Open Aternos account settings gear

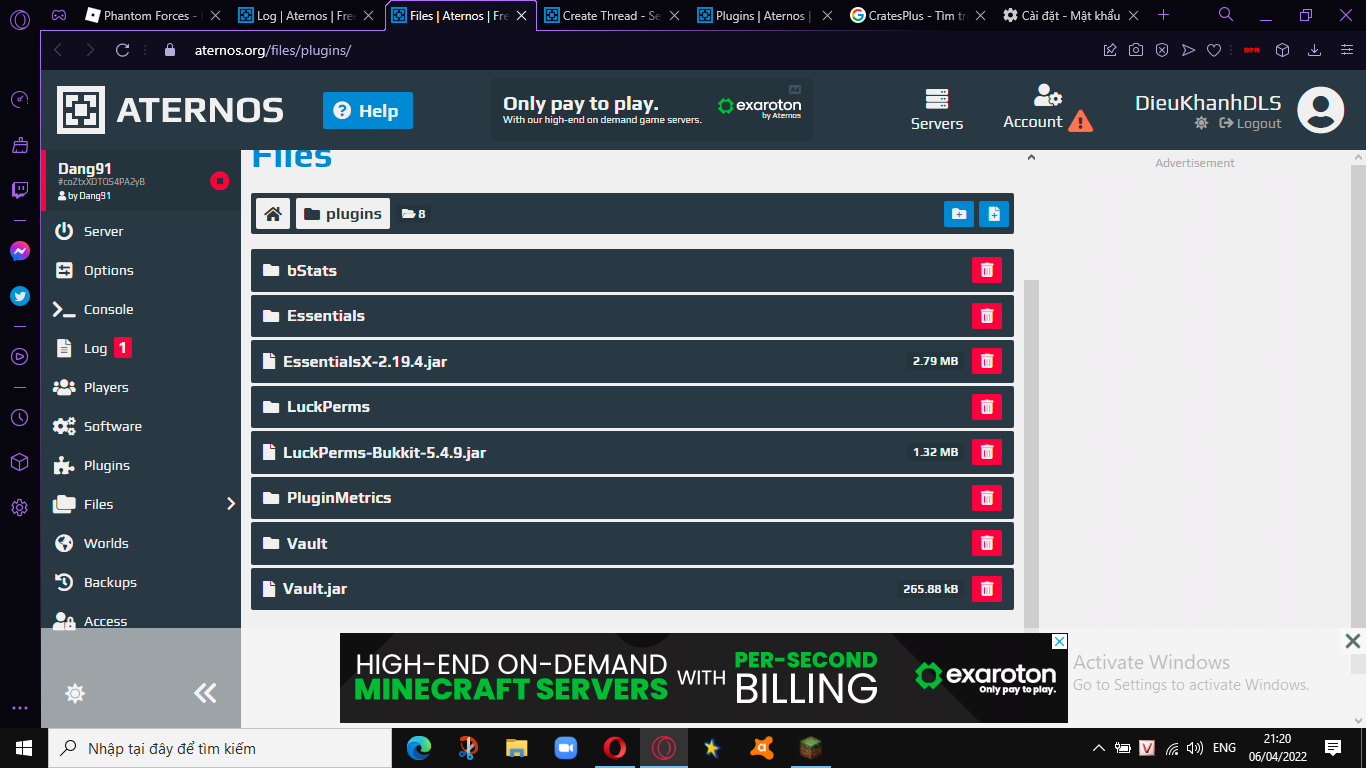1201,123
